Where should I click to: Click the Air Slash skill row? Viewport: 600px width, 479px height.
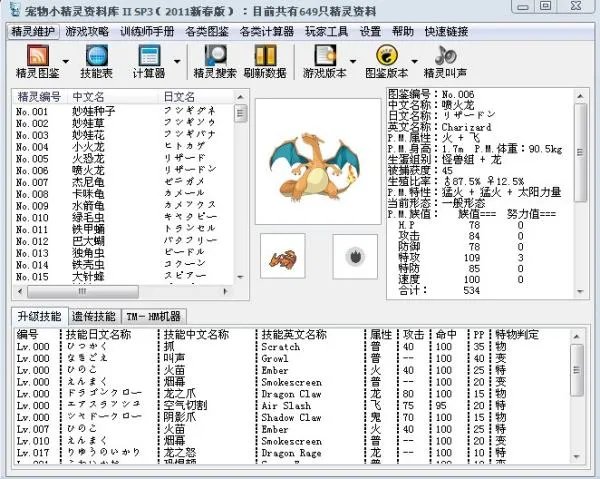(x=291, y=406)
